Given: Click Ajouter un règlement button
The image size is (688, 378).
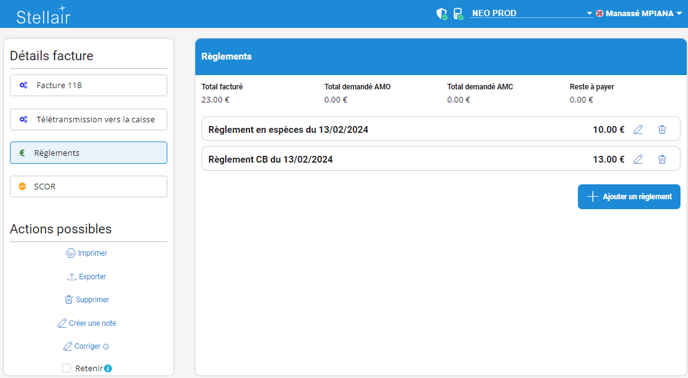Looking at the screenshot, I should [629, 197].
